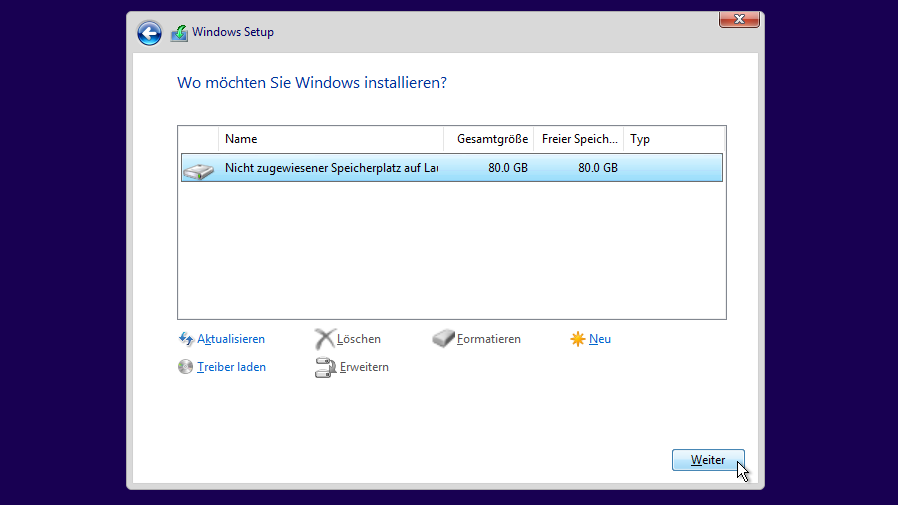Select the unallocated space partition row
Viewport: 898px width, 505px height.
click(x=450, y=168)
